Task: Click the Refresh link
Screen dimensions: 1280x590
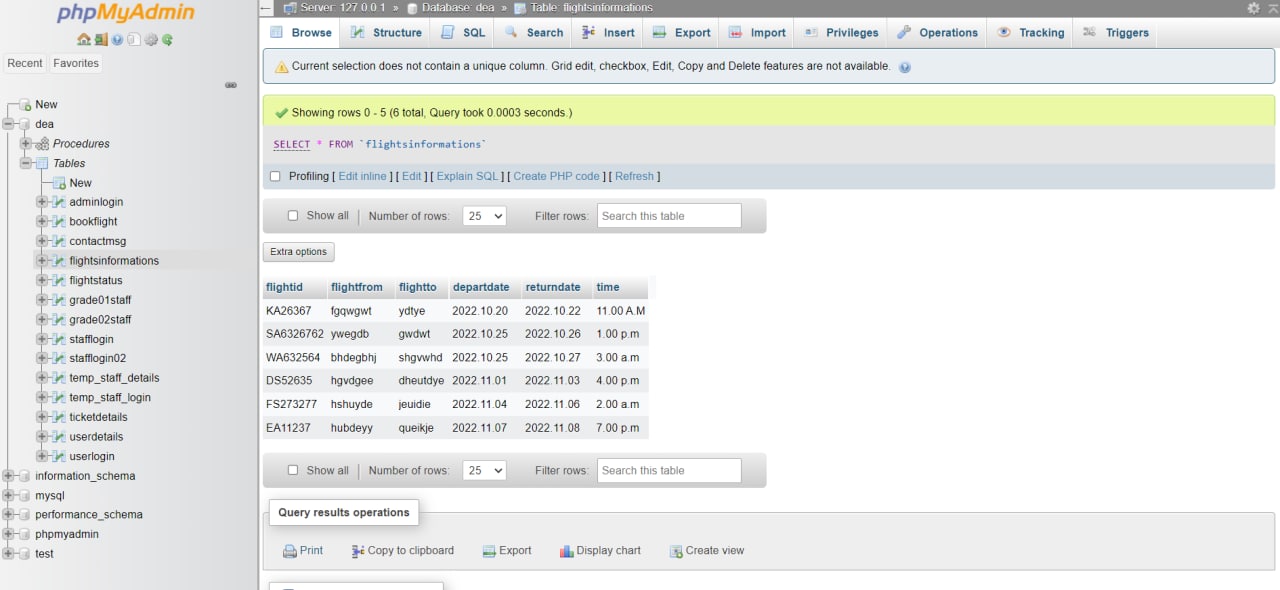Action: point(634,176)
